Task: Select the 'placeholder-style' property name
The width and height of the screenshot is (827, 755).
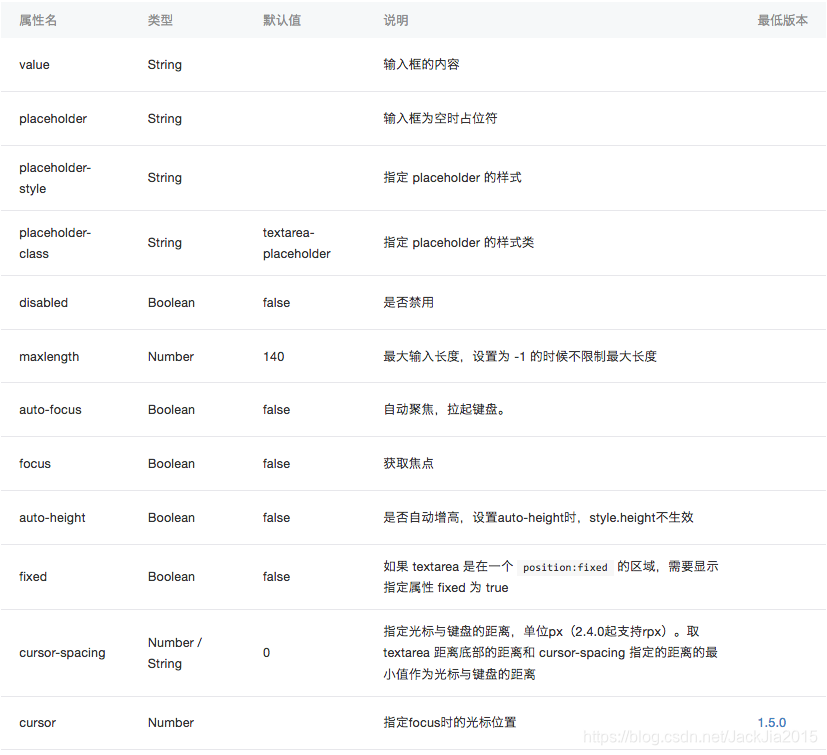Action: click(55, 178)
